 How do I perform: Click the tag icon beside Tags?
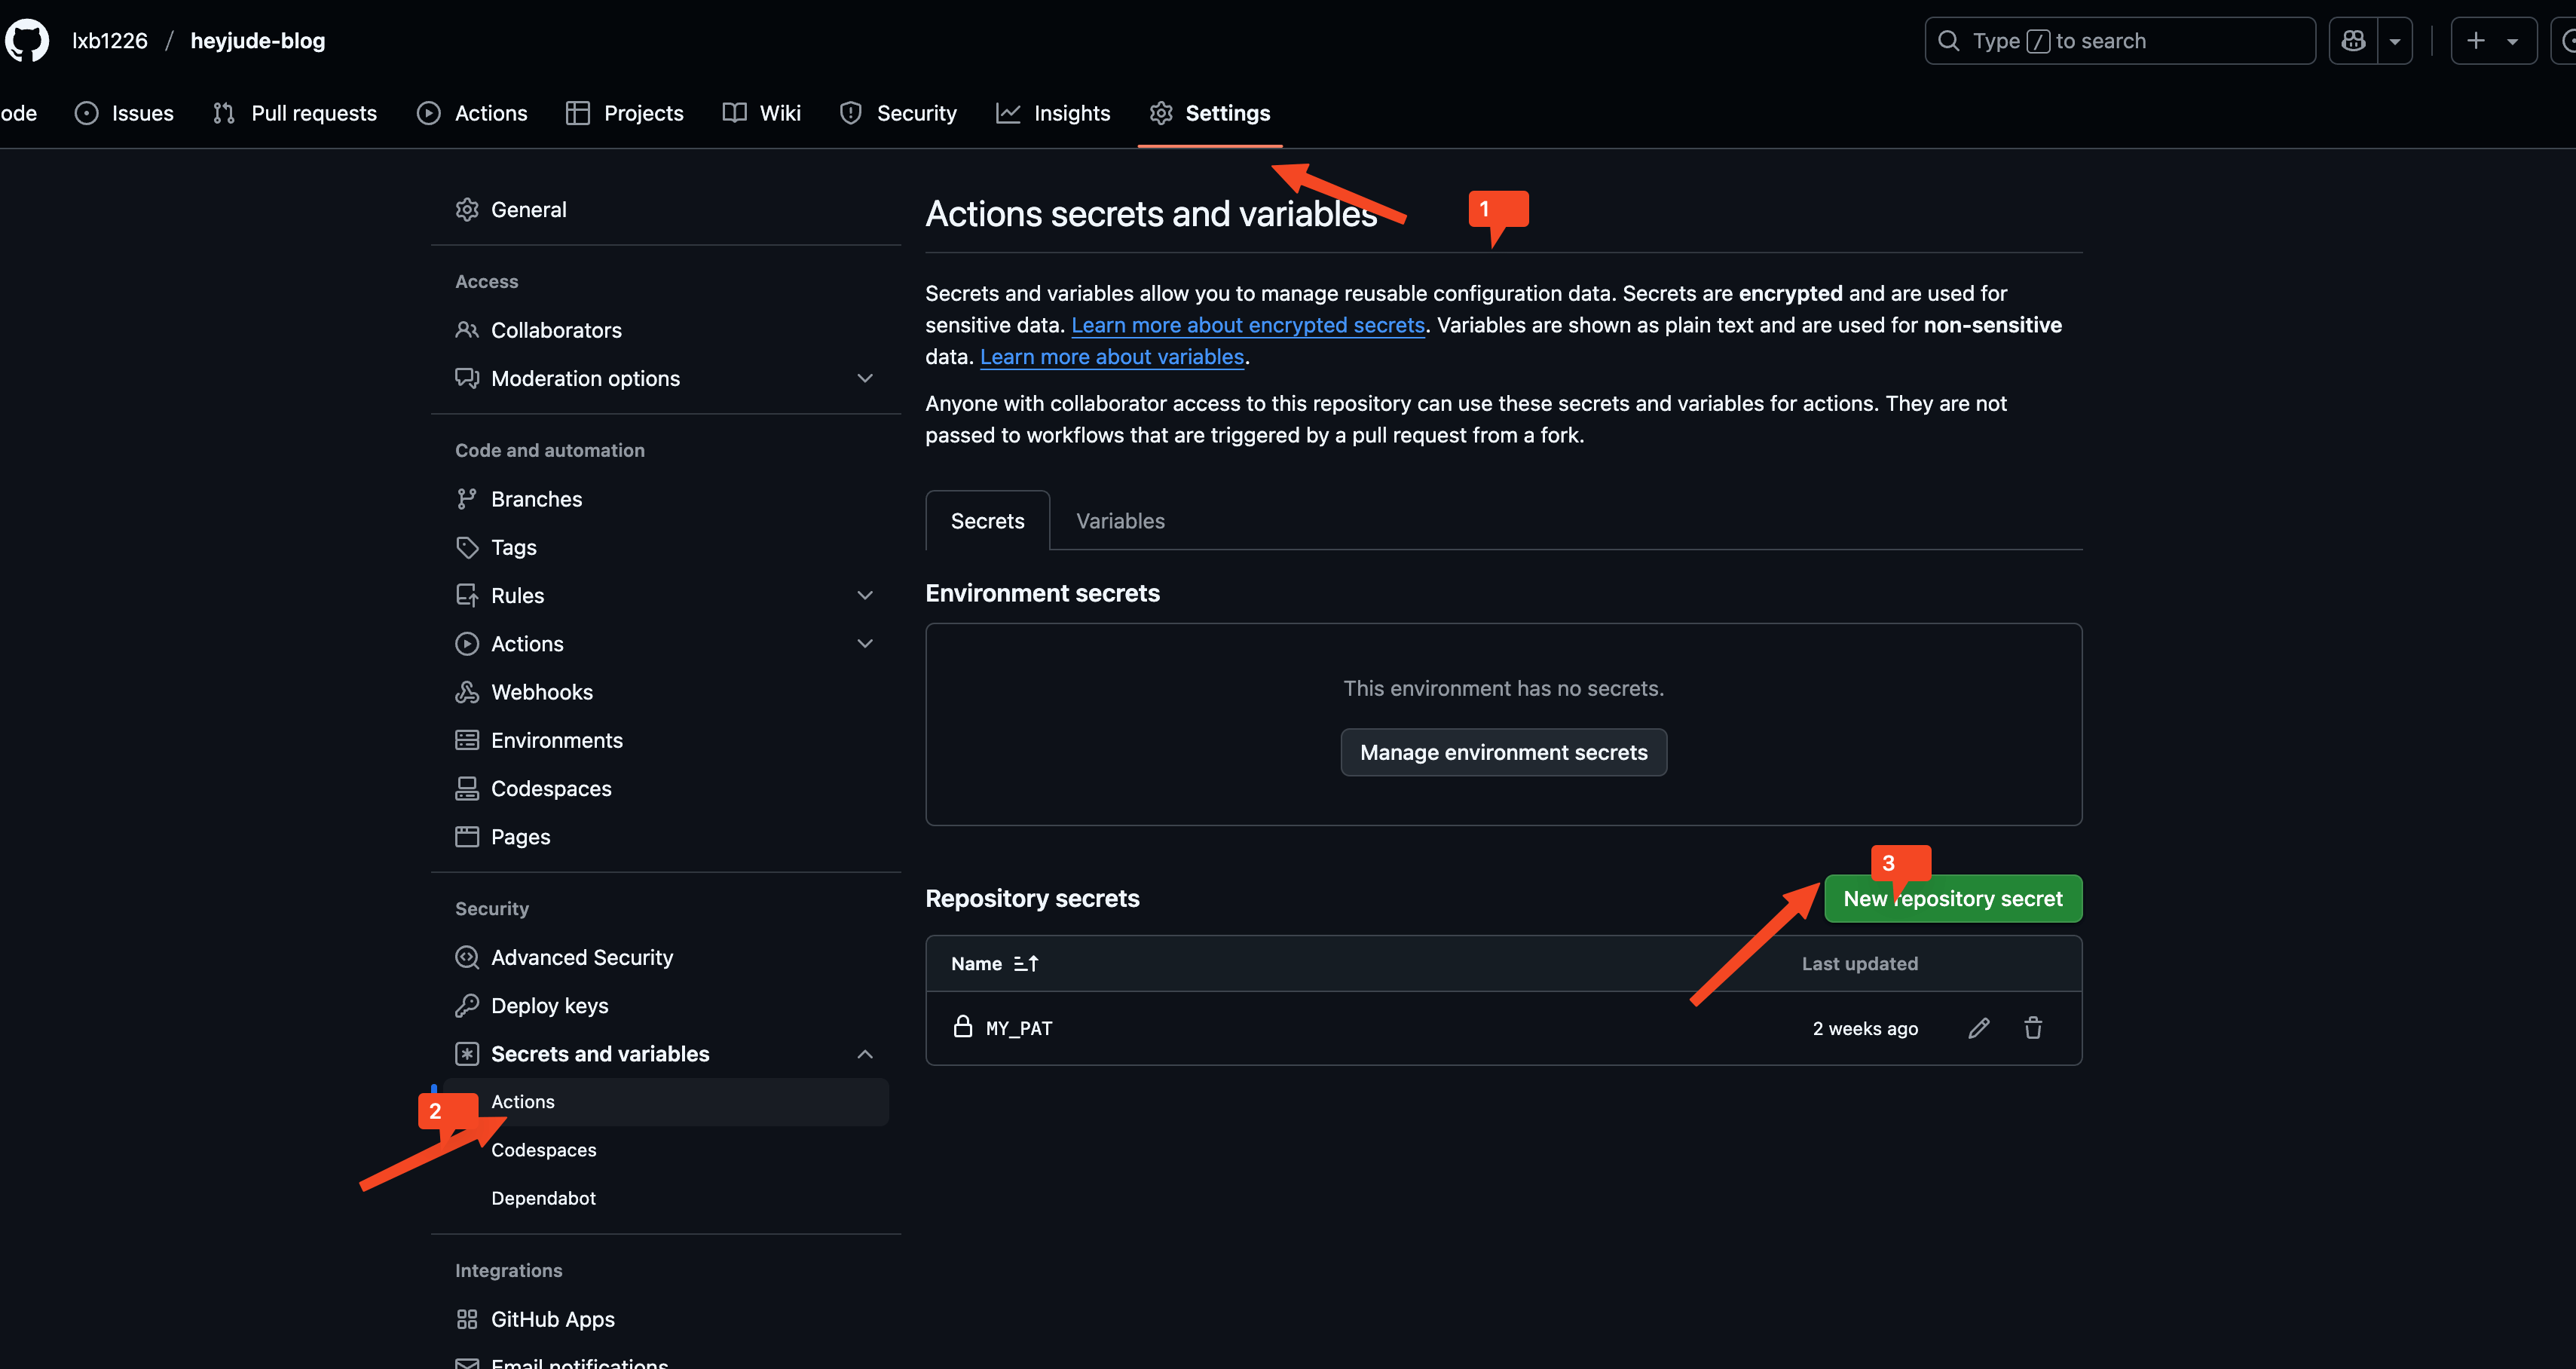point(467,547)
